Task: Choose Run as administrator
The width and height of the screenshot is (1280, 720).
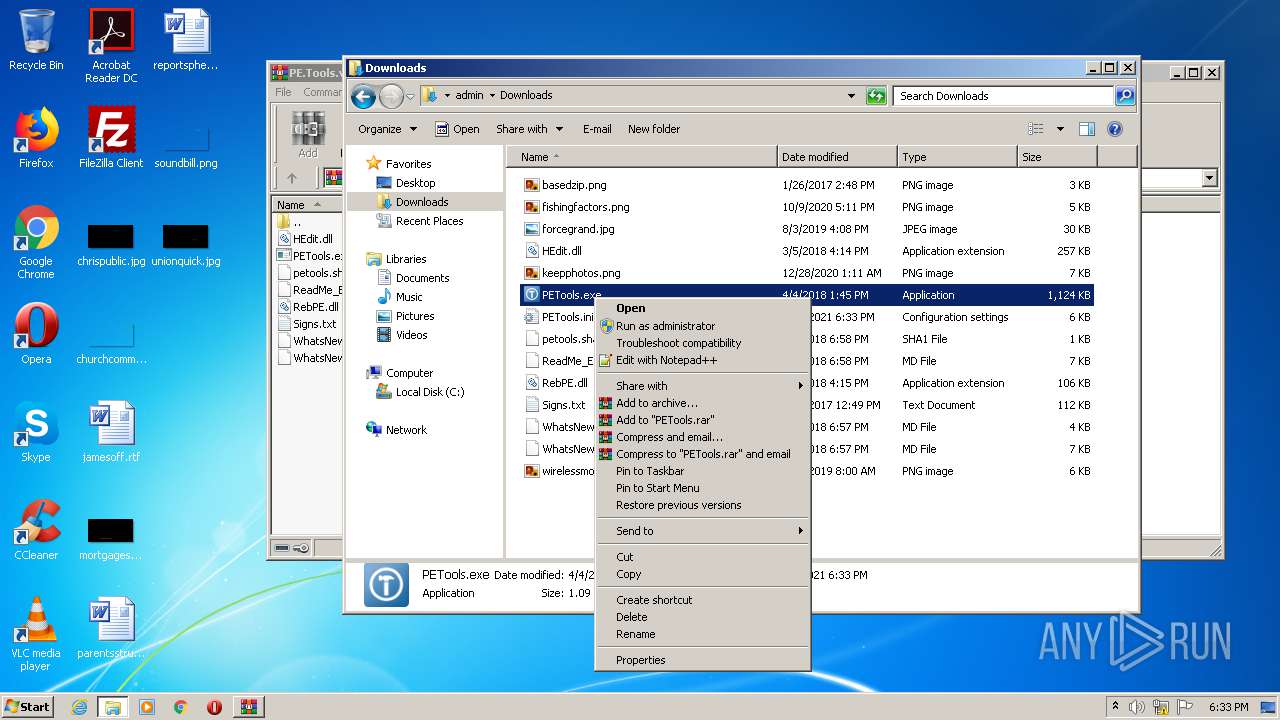Action: point(702,326)
